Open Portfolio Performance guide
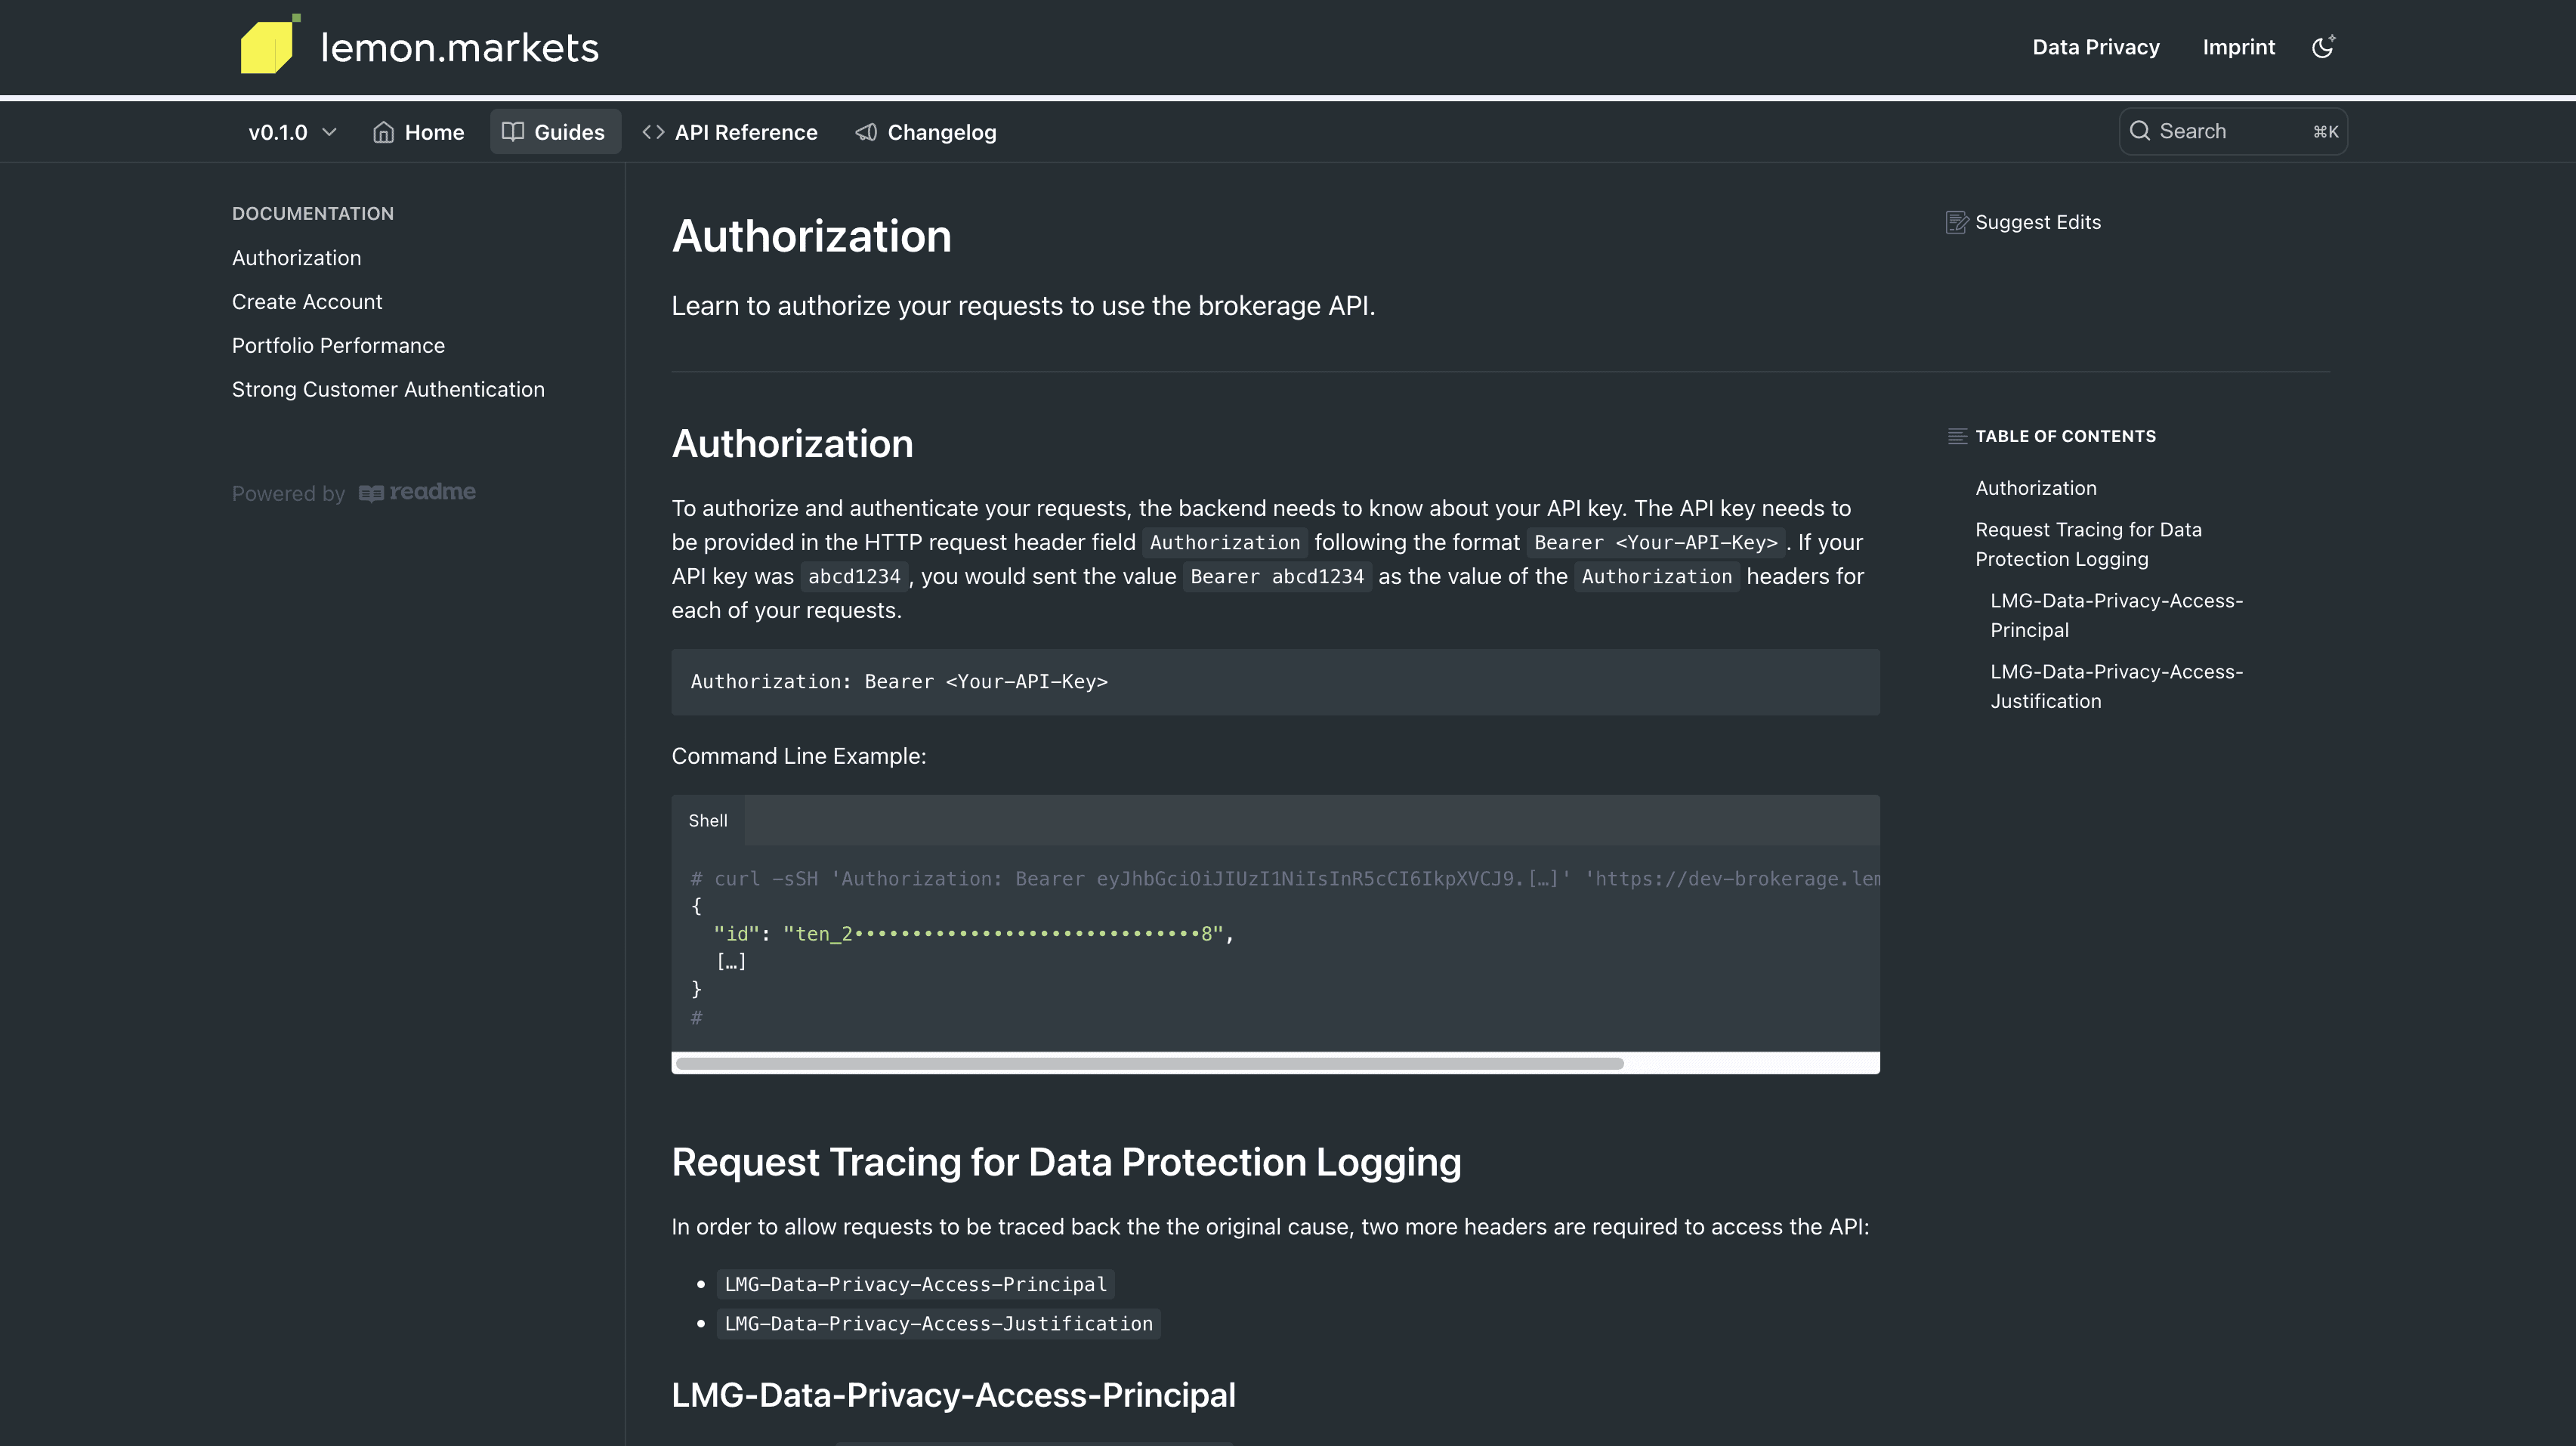The image size is (2576, 1446). click(x=338, y=345)
